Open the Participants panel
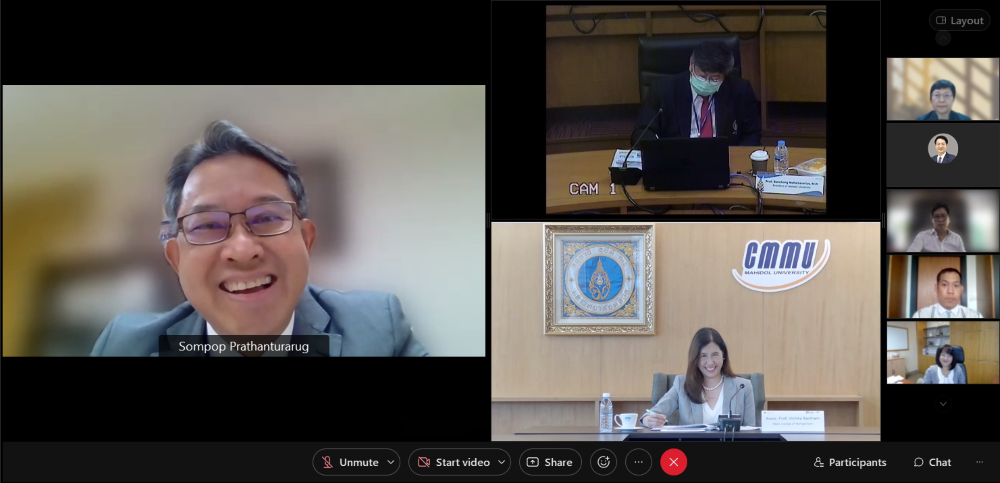 [x=850, y=462]
